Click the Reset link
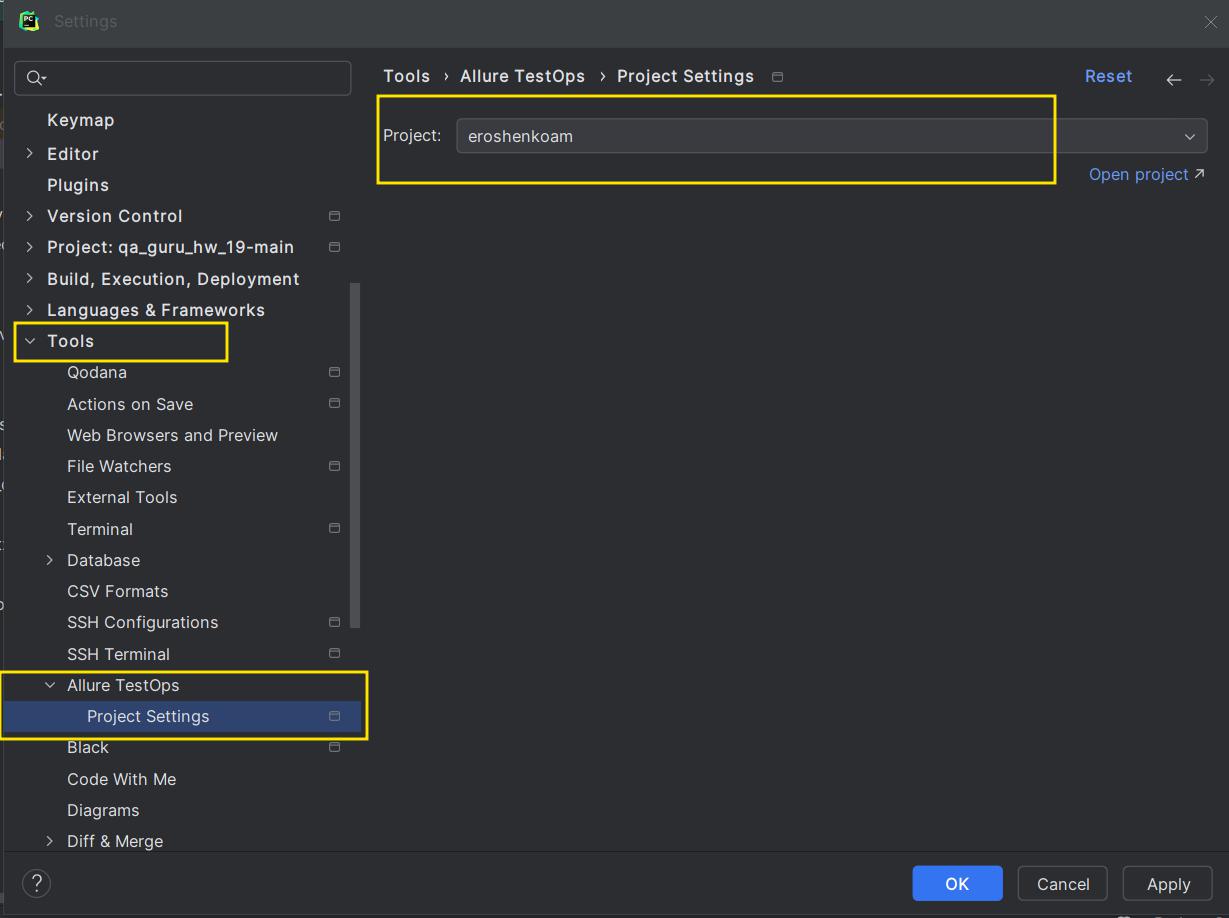Screen dimensions: 1229x918 [1108, 76]
